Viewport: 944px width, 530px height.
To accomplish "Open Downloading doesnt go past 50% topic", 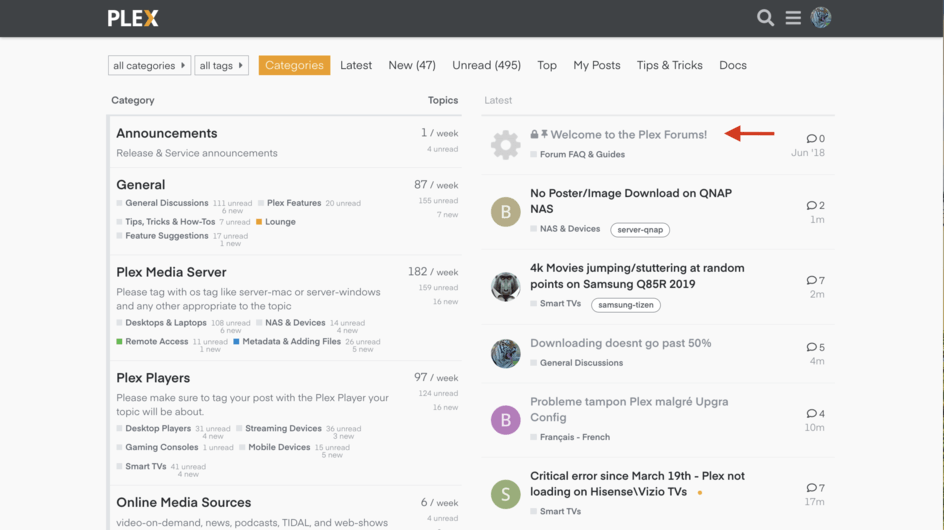I will [621, 343].
